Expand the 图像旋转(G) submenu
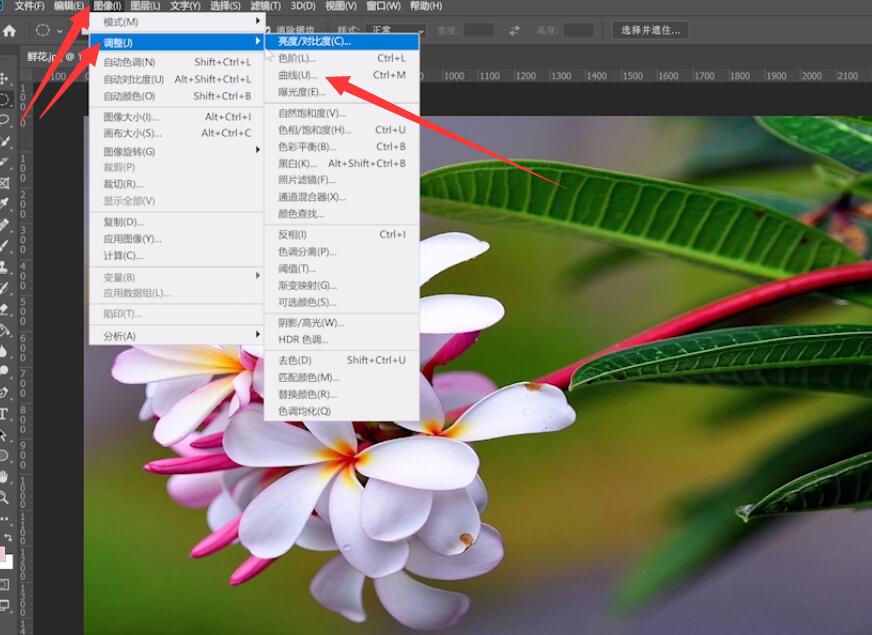This screenshot has height=635, width=872. click(x=176, y=151)
